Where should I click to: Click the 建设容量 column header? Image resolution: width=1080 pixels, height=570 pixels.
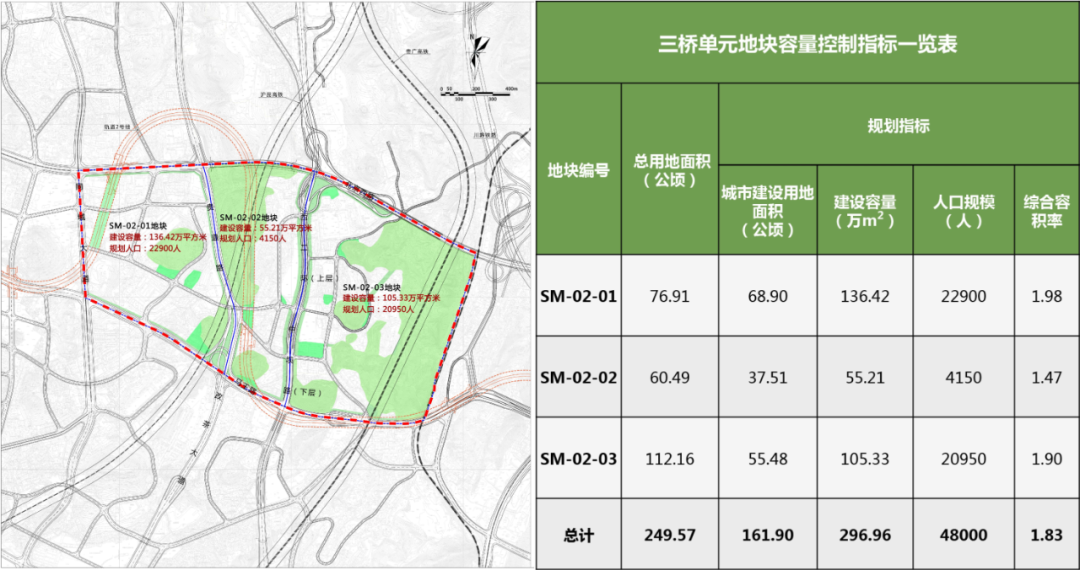(864, 210)
